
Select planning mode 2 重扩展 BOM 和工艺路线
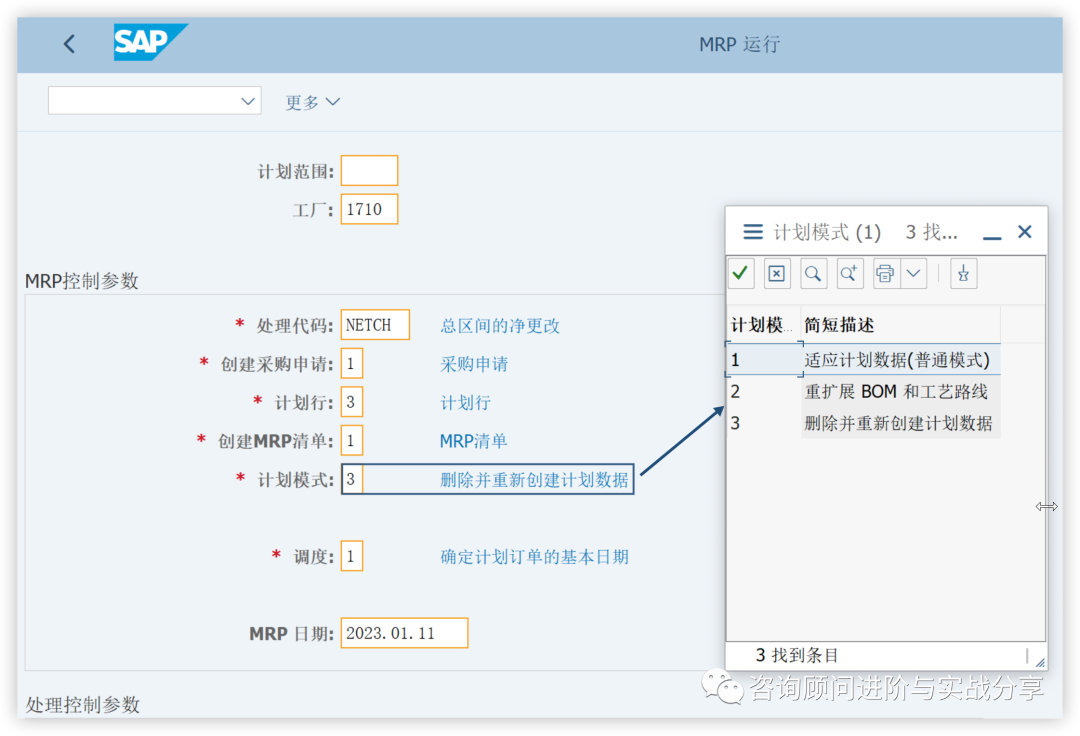(870, 391)
